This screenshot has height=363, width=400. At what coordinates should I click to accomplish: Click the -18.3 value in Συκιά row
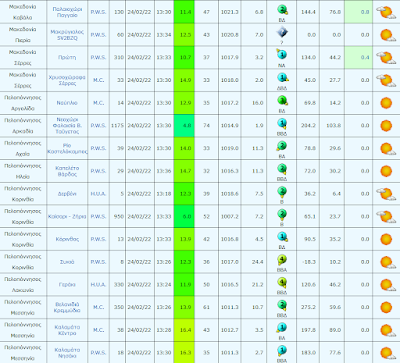click(309, 262)
